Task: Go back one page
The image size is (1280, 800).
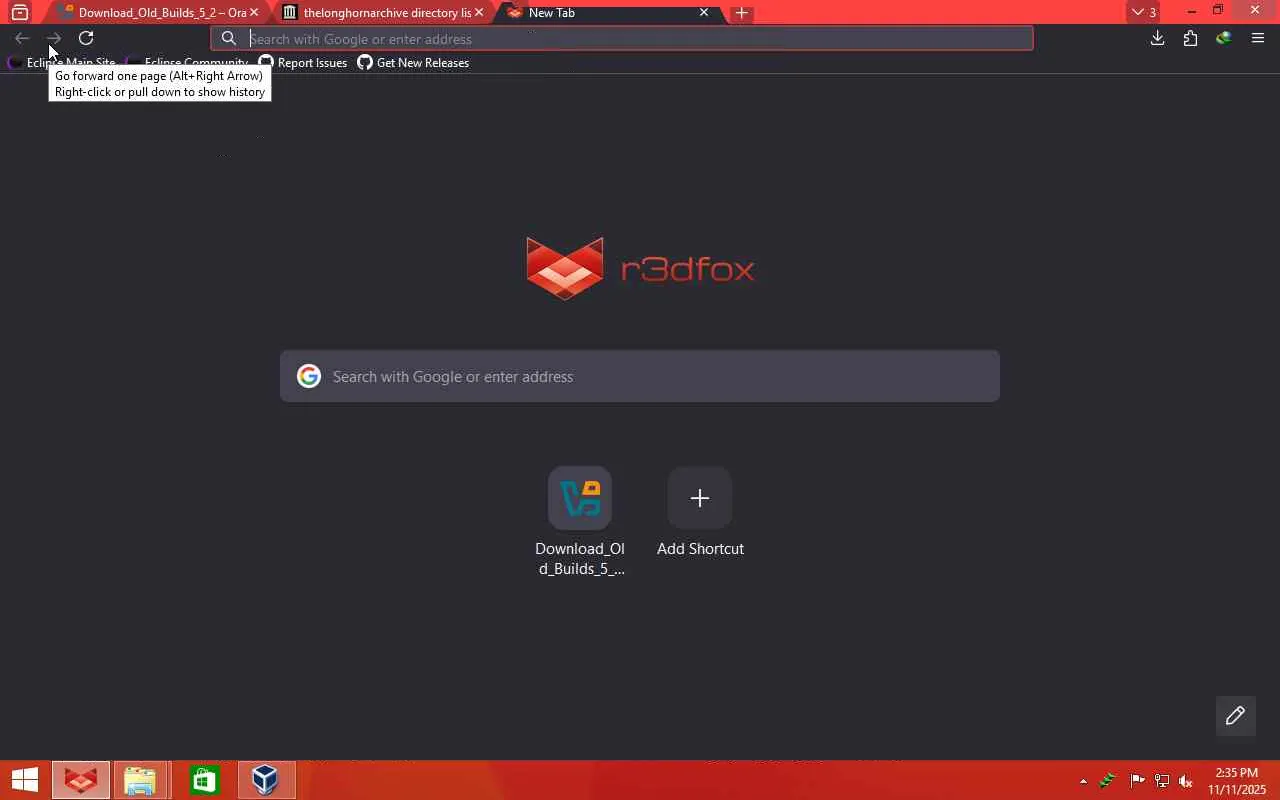Action: pyautogui.click(x=22, y=38)
